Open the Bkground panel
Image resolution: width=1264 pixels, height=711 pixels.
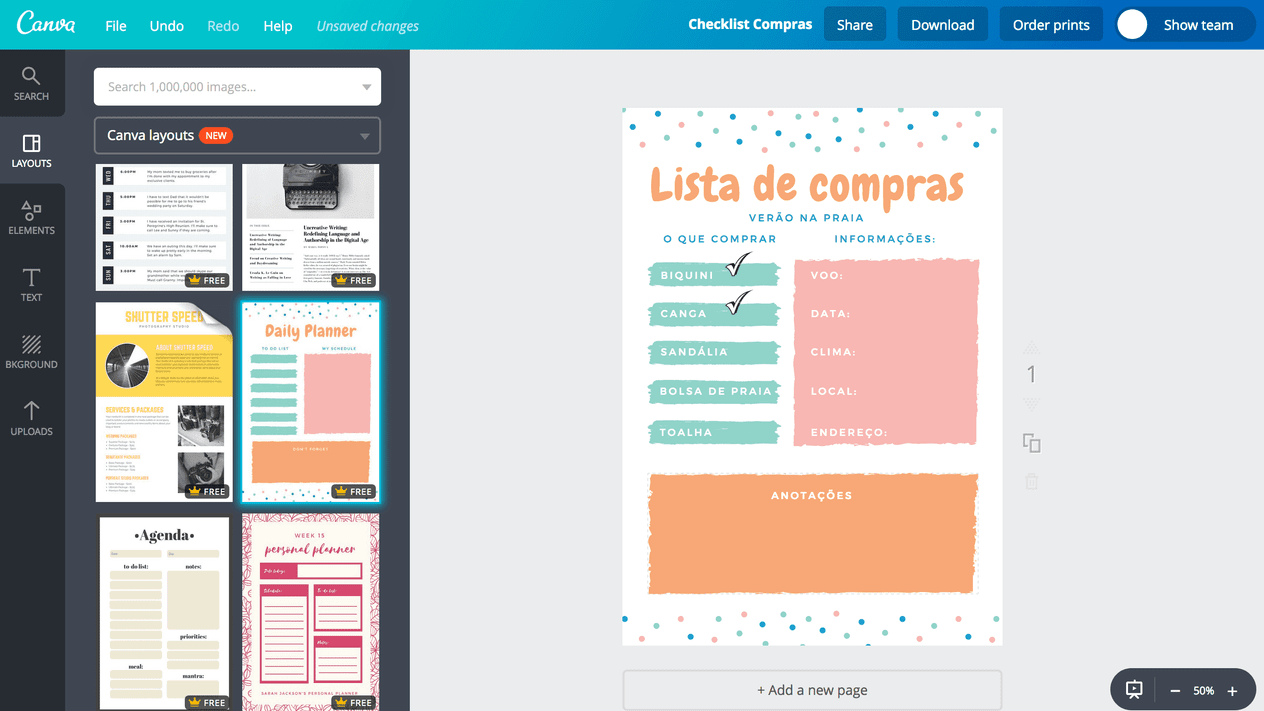click(31, 351)
